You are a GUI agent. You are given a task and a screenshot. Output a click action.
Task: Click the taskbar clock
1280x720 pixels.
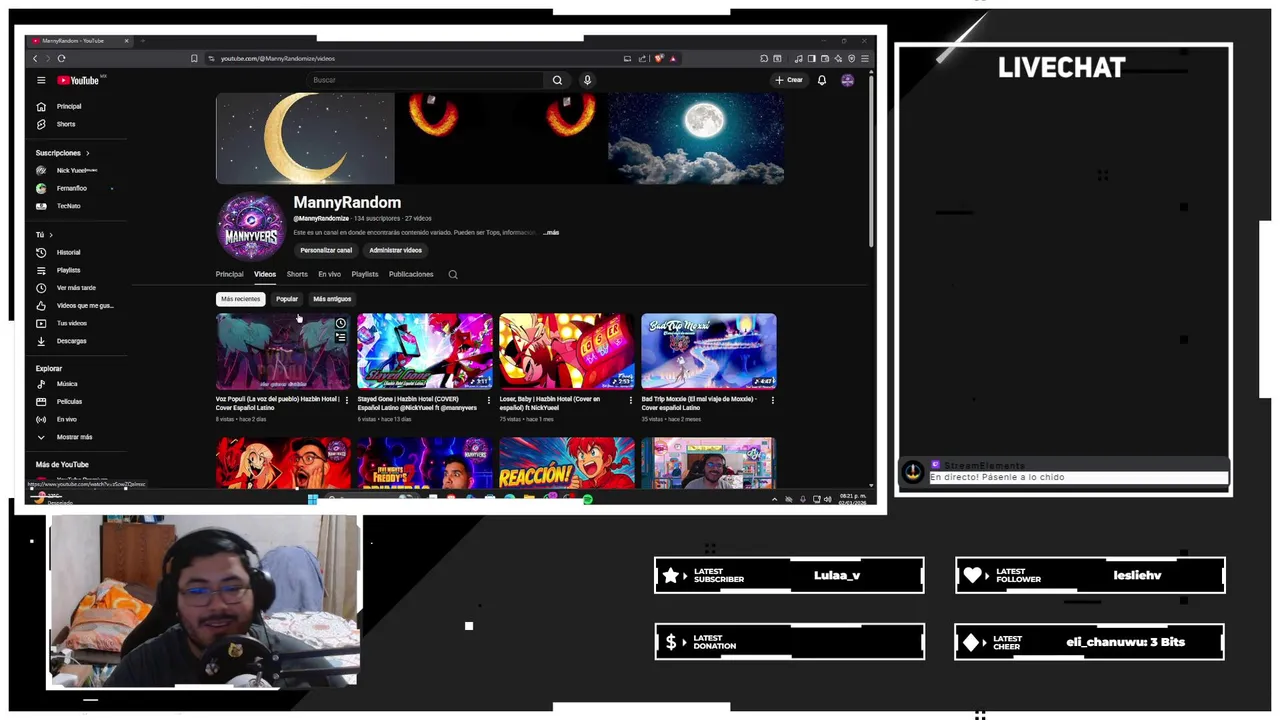853,499
